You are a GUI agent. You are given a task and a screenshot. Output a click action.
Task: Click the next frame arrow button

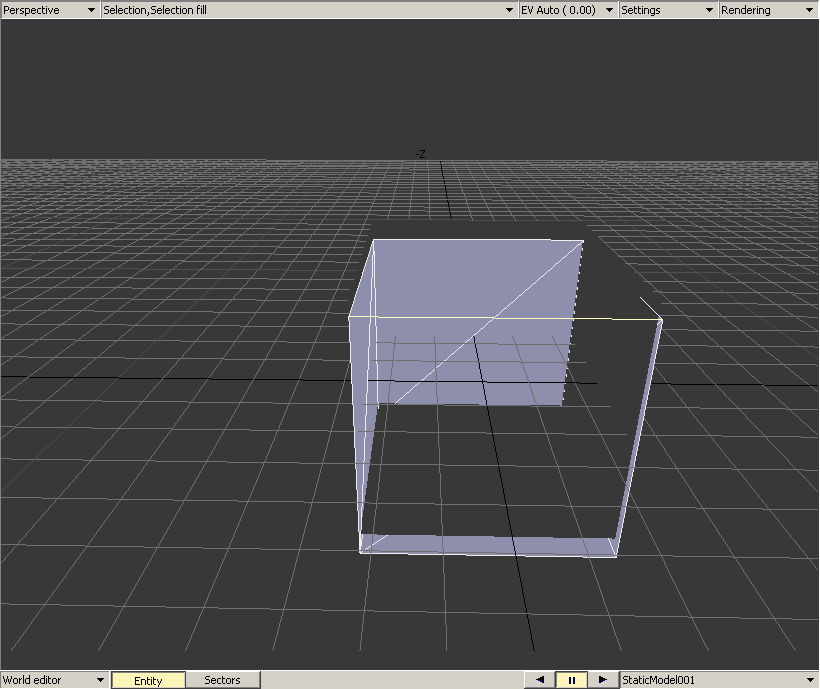pos(602,680)
